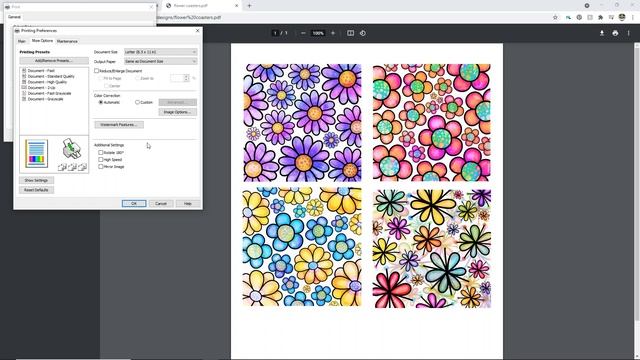Enable Rotate 180° checkbox
This screenshot has width=640, height=360.
[100, 153]
